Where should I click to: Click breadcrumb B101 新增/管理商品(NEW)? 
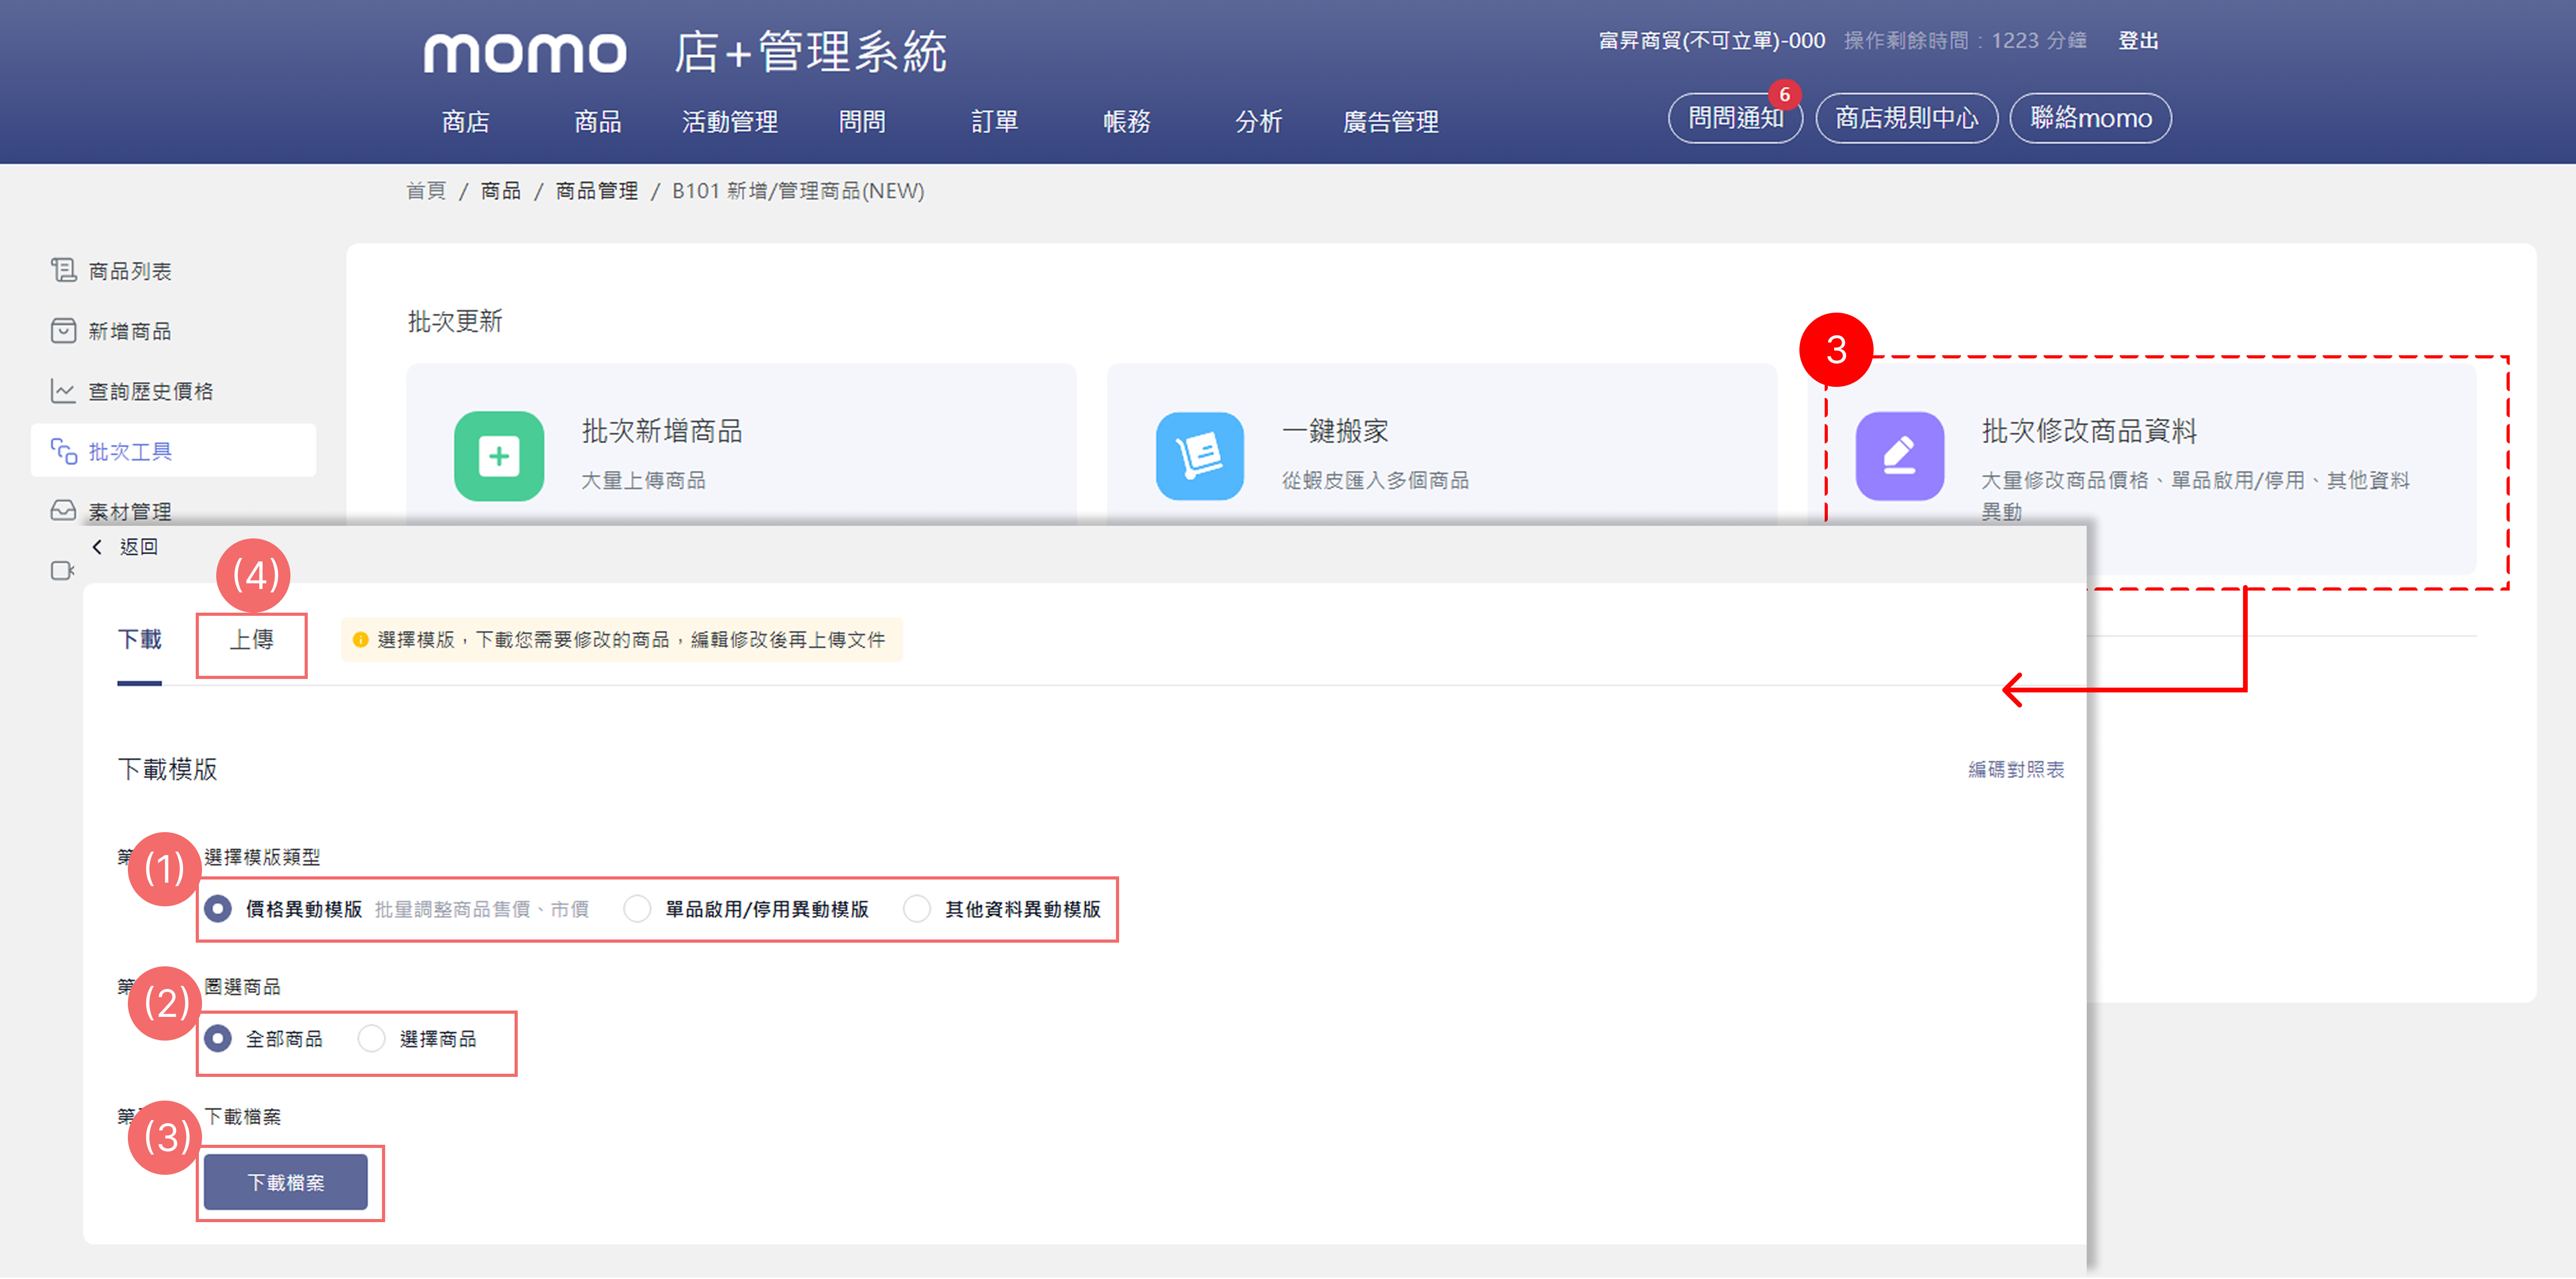point(798,191)
